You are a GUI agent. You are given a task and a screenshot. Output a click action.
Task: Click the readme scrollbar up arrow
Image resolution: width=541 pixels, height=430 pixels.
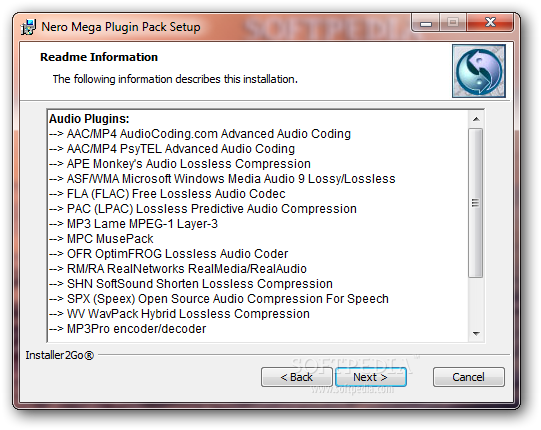pos(476,119)
